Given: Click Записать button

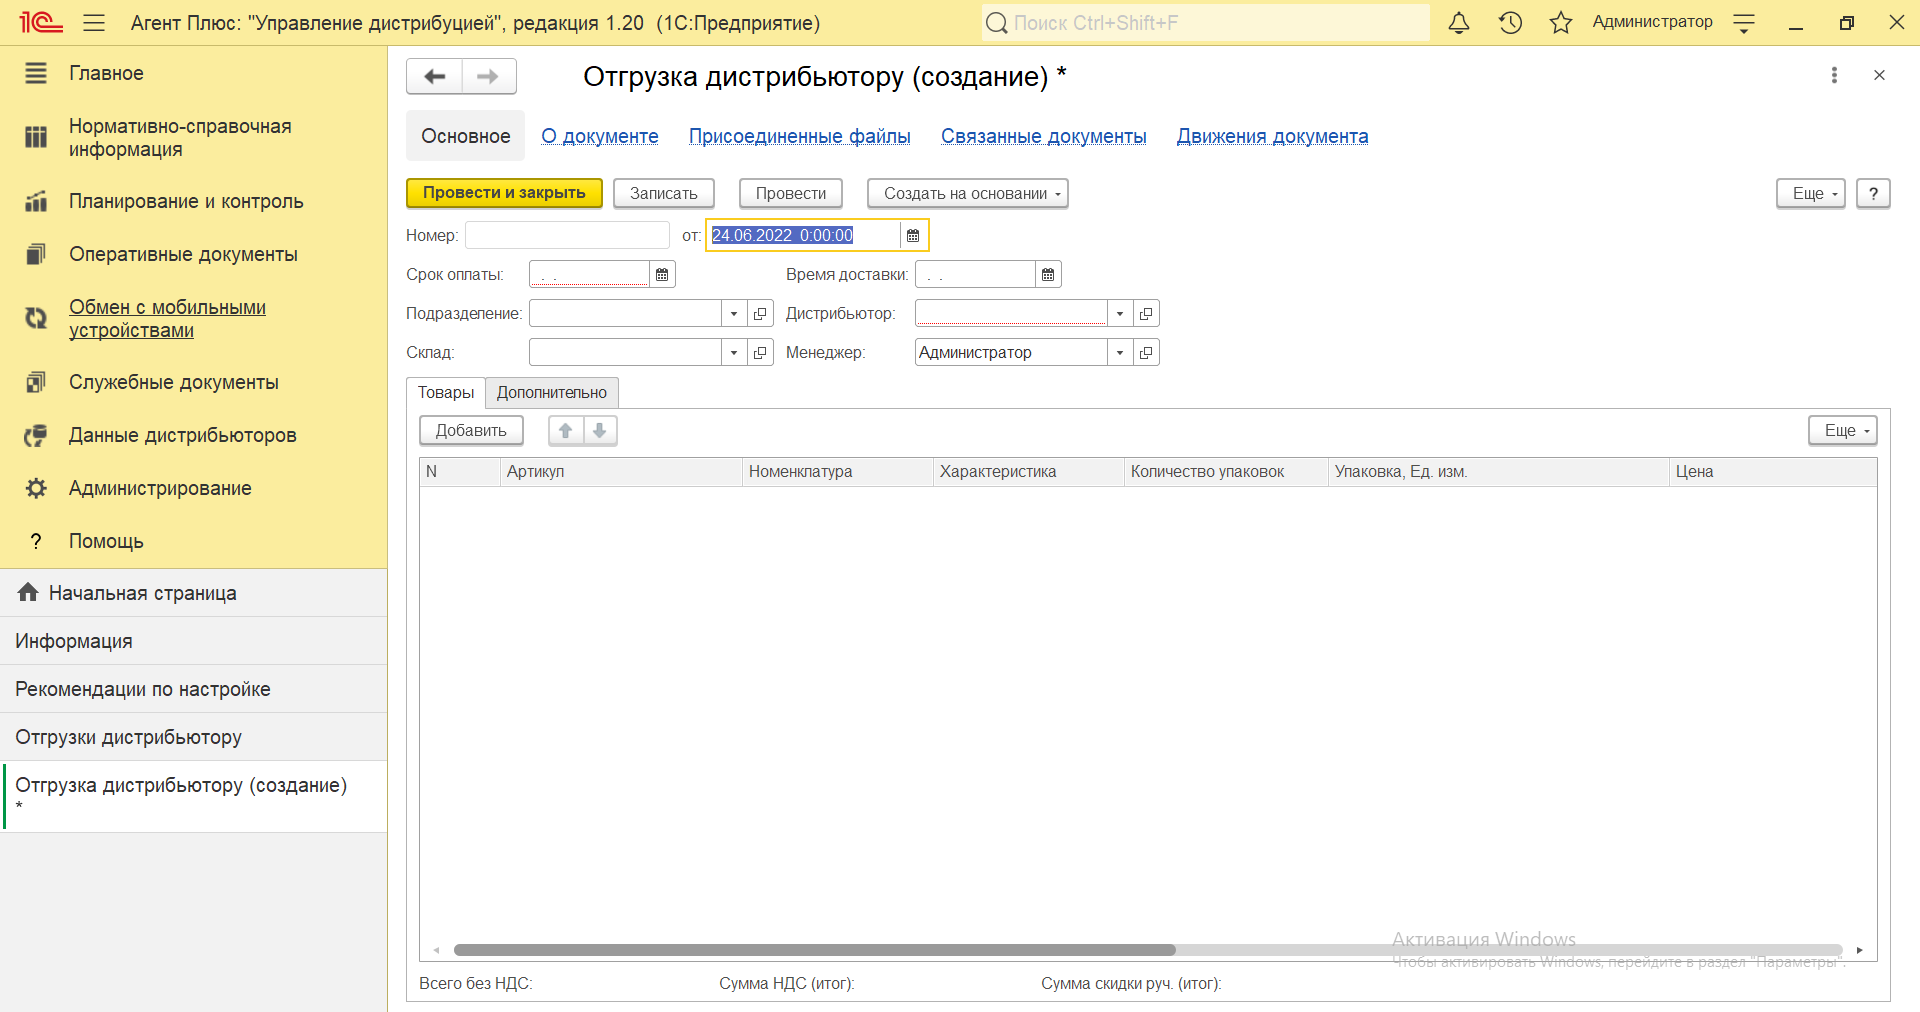Looking at the screenshot, I should pyautogui.click(x=664, y=193).
